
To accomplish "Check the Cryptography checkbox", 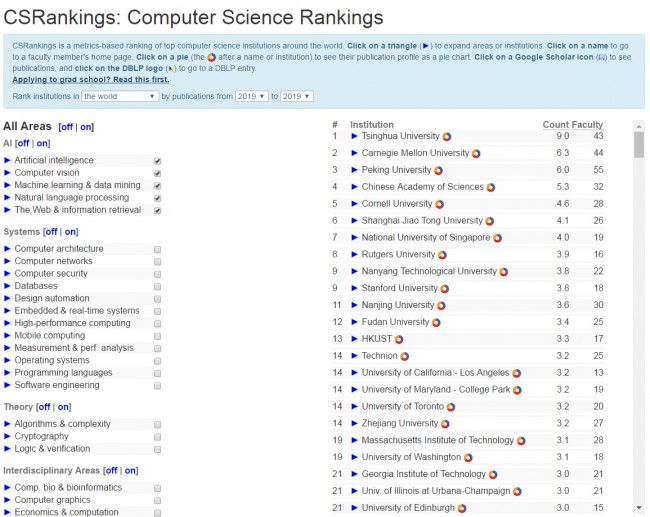I will [158, 437].
